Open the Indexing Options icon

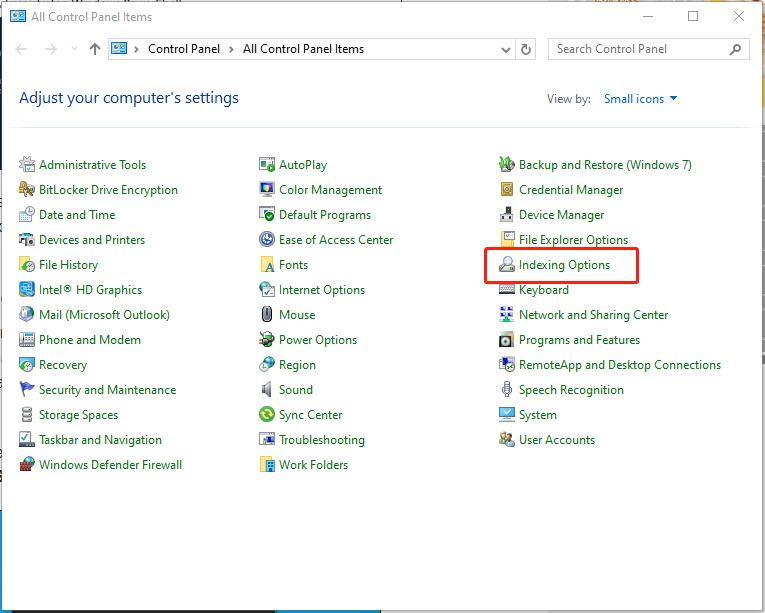[507, 265]
